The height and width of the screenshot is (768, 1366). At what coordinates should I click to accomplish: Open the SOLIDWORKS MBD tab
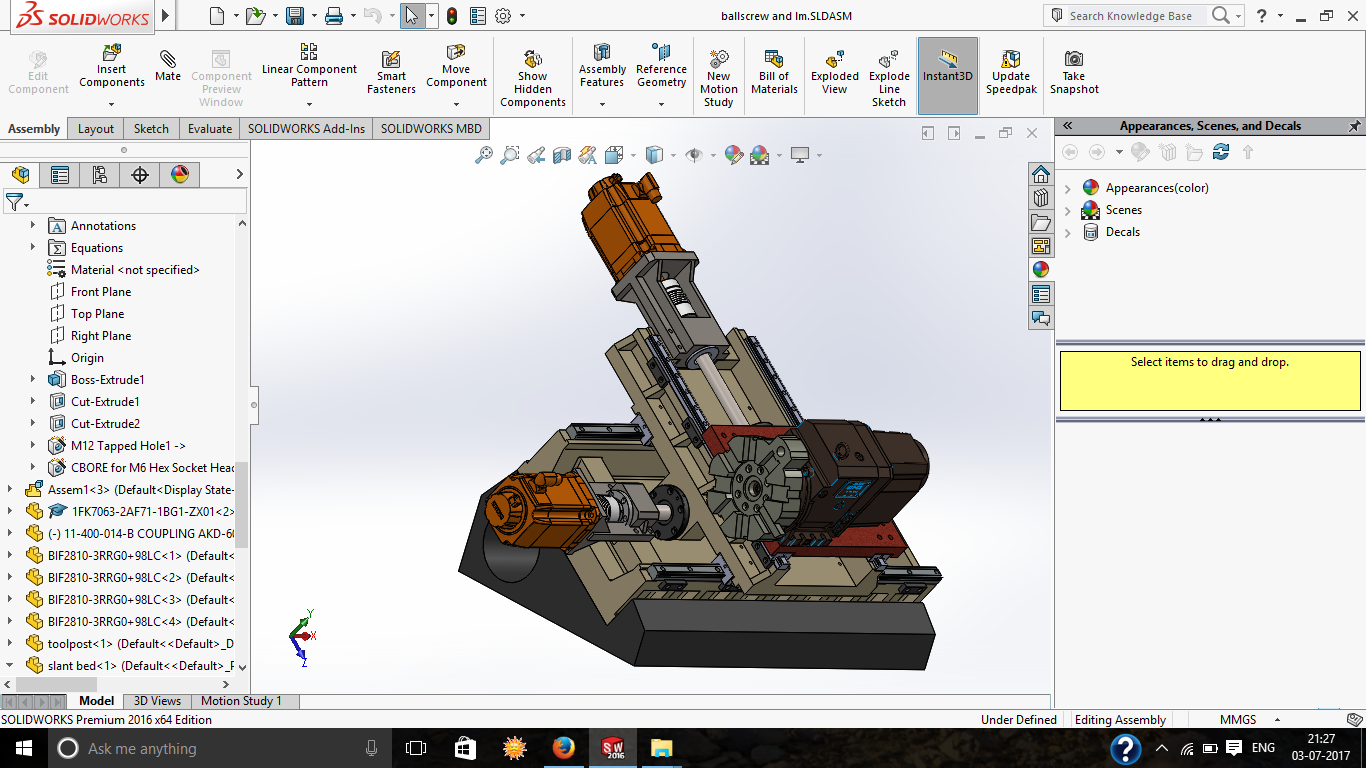[431, 129]
